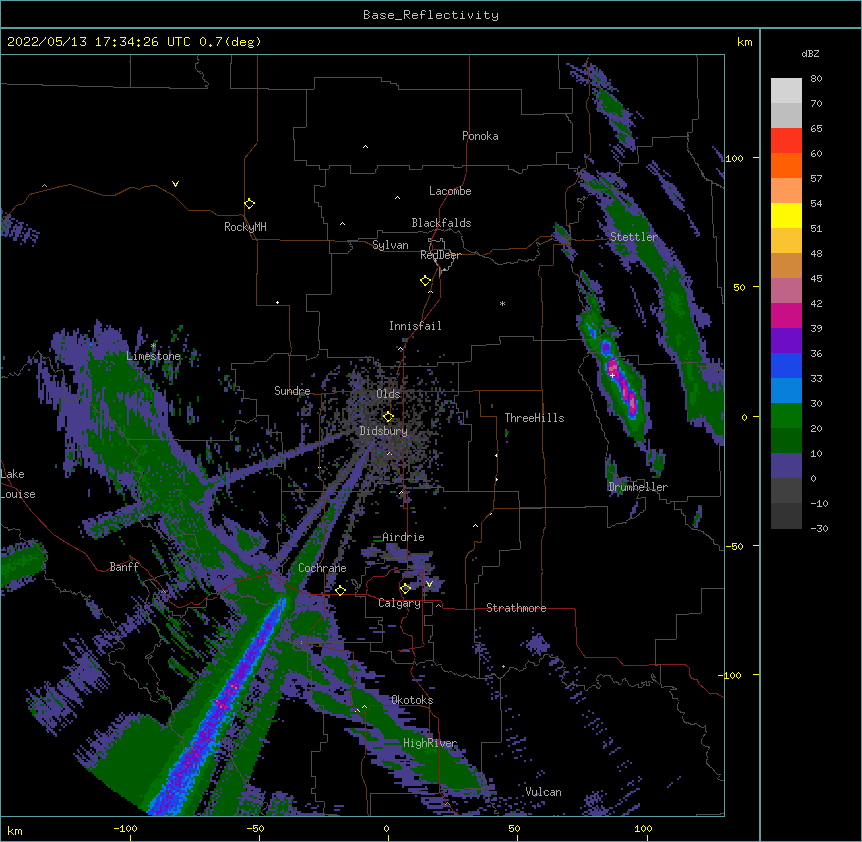Screen dimensions: 862x842
Task: Click the -100 tick on bottom axis
Action: point(125,828)
